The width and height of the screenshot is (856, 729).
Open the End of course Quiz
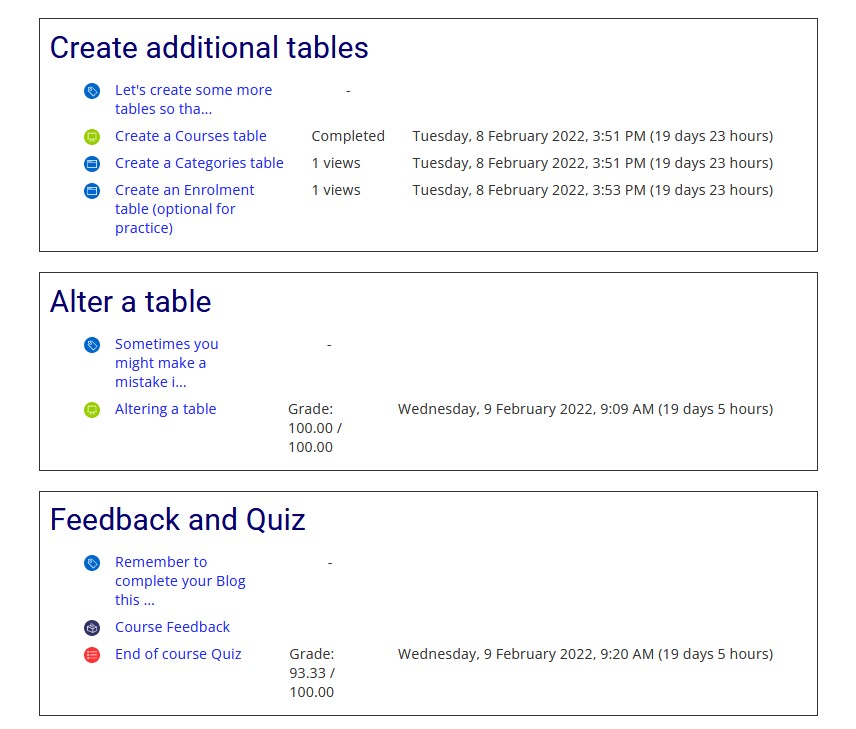point(178,654)
